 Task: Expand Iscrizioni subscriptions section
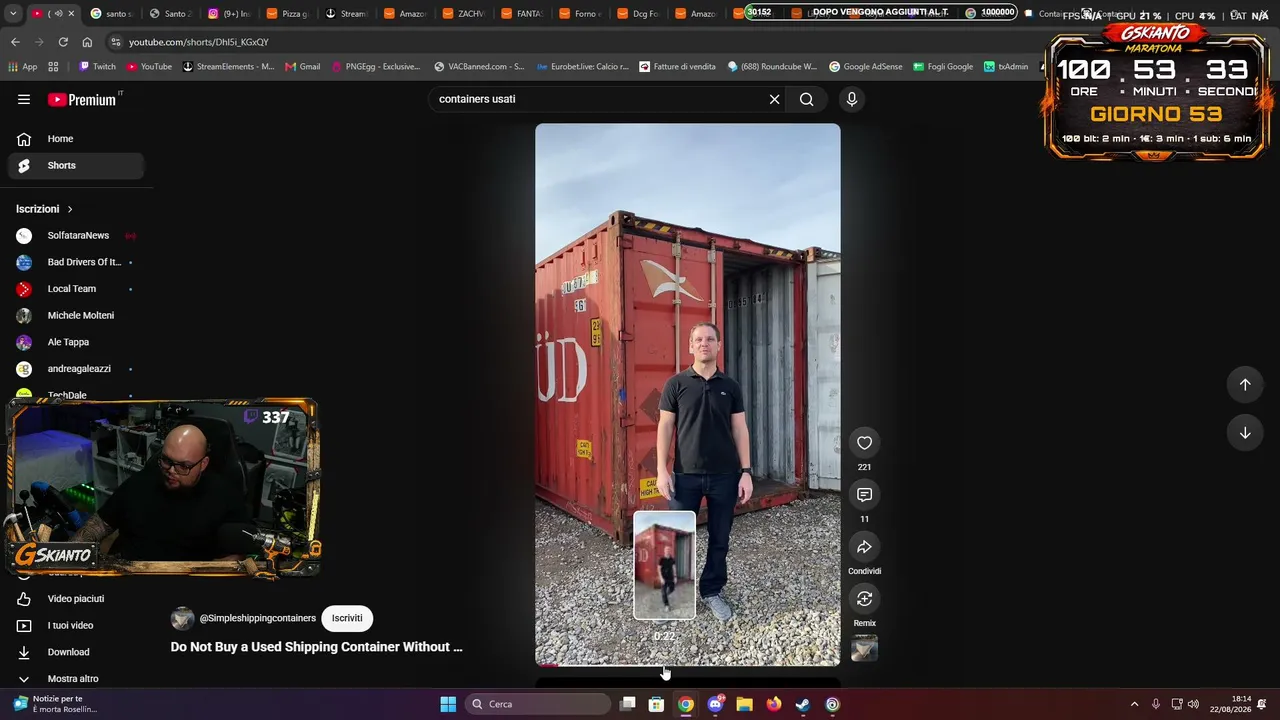(x=45, y=209)
